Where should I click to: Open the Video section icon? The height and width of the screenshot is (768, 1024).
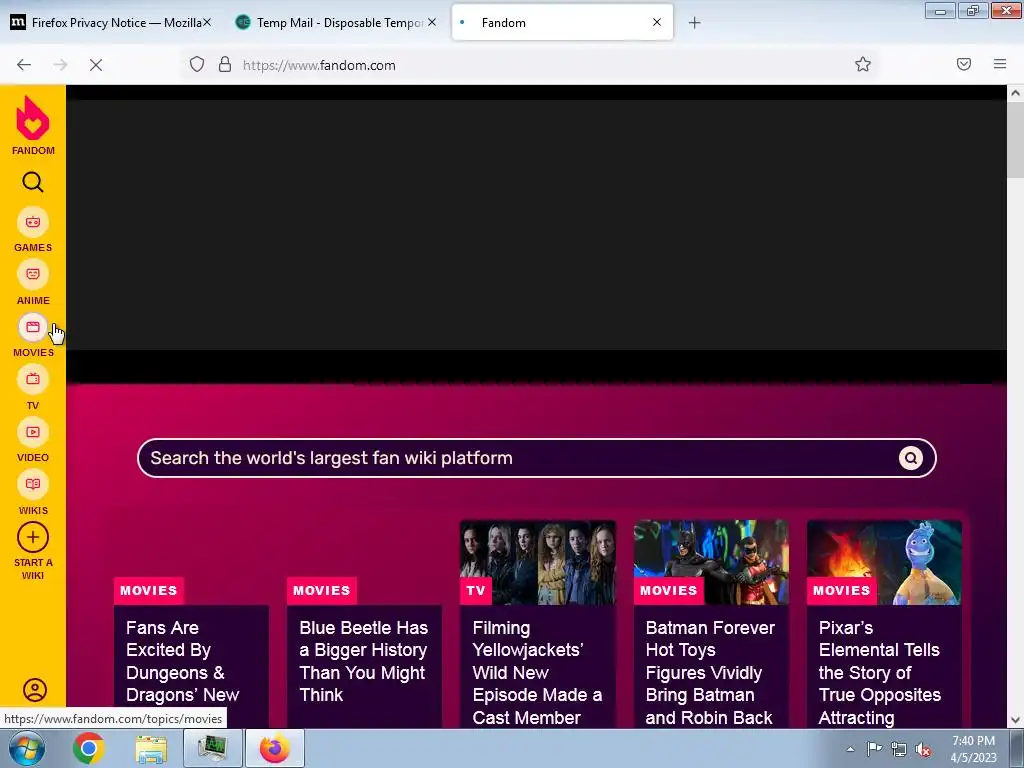[x=33, y=432]
